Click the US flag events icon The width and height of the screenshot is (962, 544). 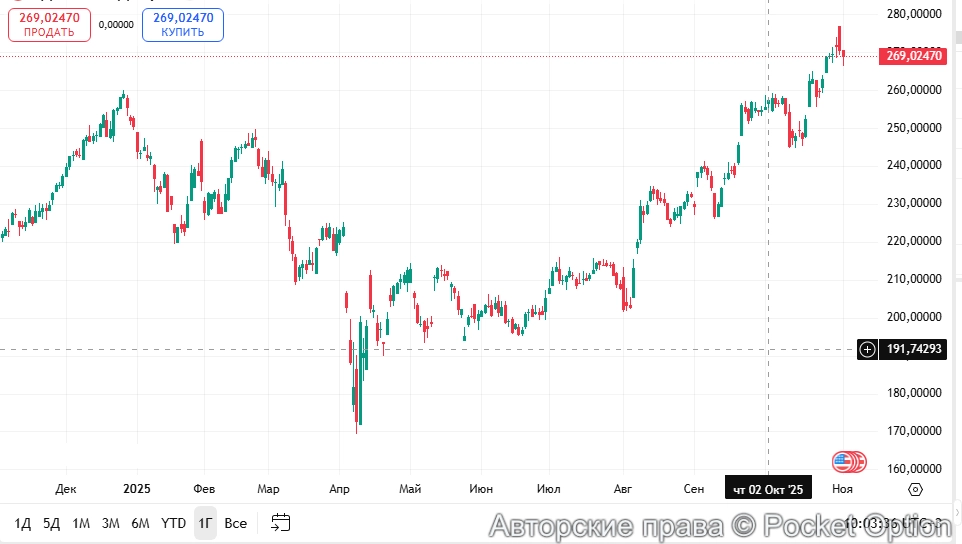tap(846, 462)
